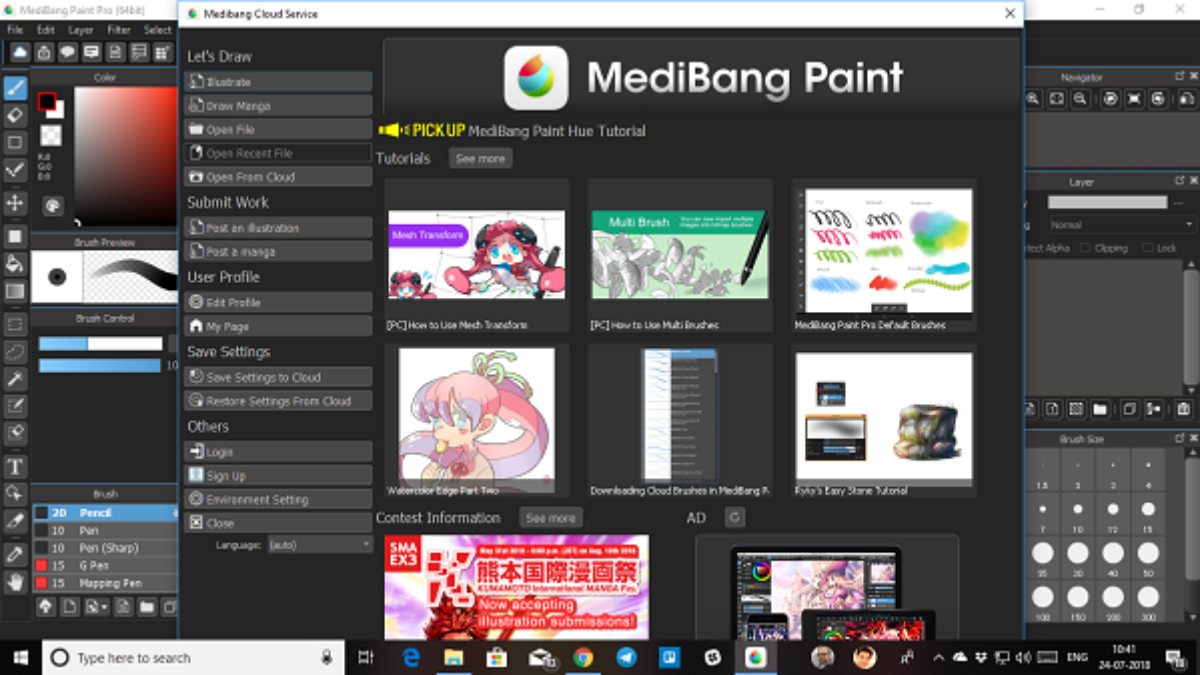Click the Edit Profile button
The height and width of the screenshot is (675, 1200).
coord(278,302)
